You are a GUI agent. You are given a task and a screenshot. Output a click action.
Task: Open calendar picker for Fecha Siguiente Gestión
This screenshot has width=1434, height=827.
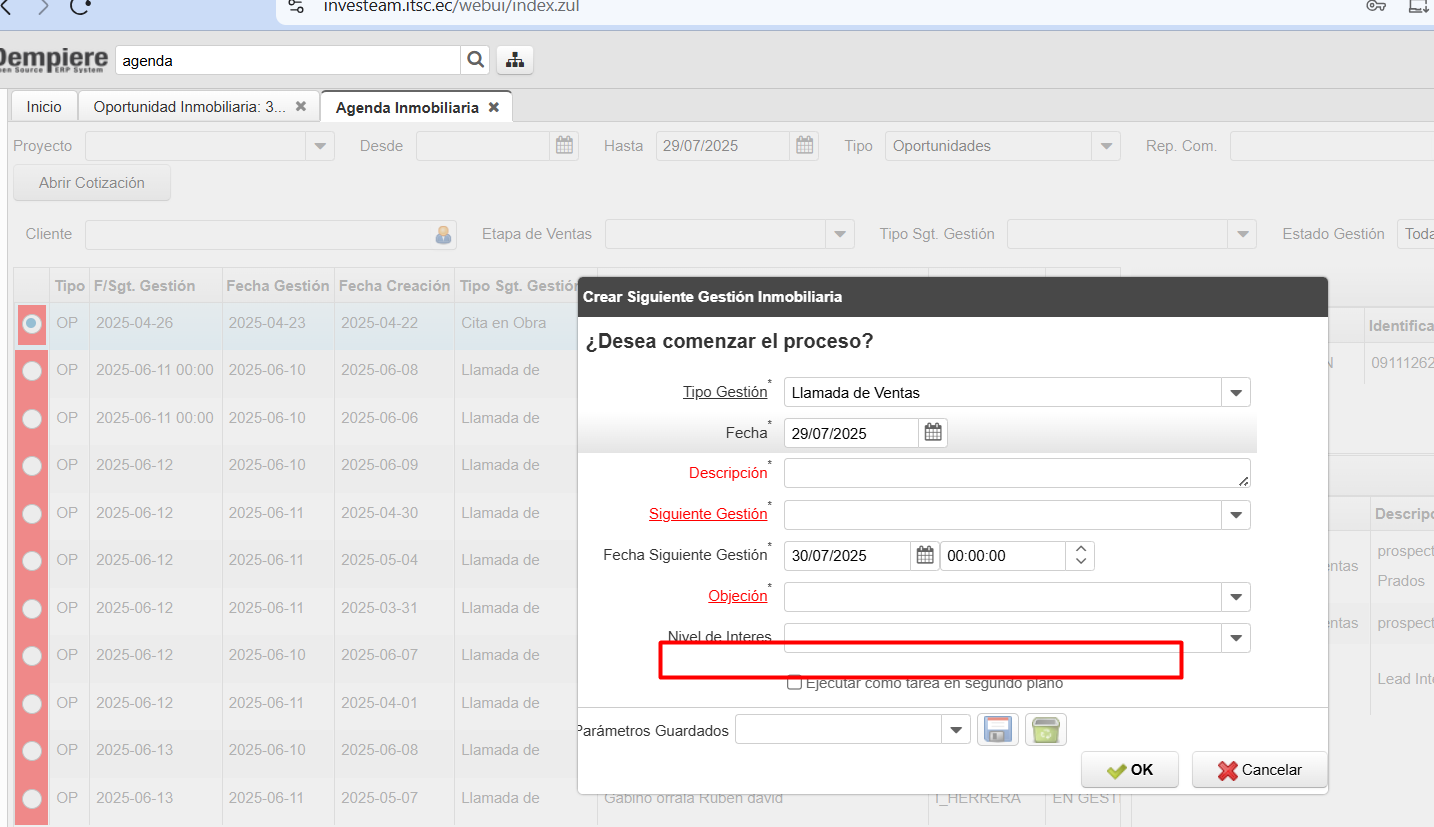pos(925,556)
